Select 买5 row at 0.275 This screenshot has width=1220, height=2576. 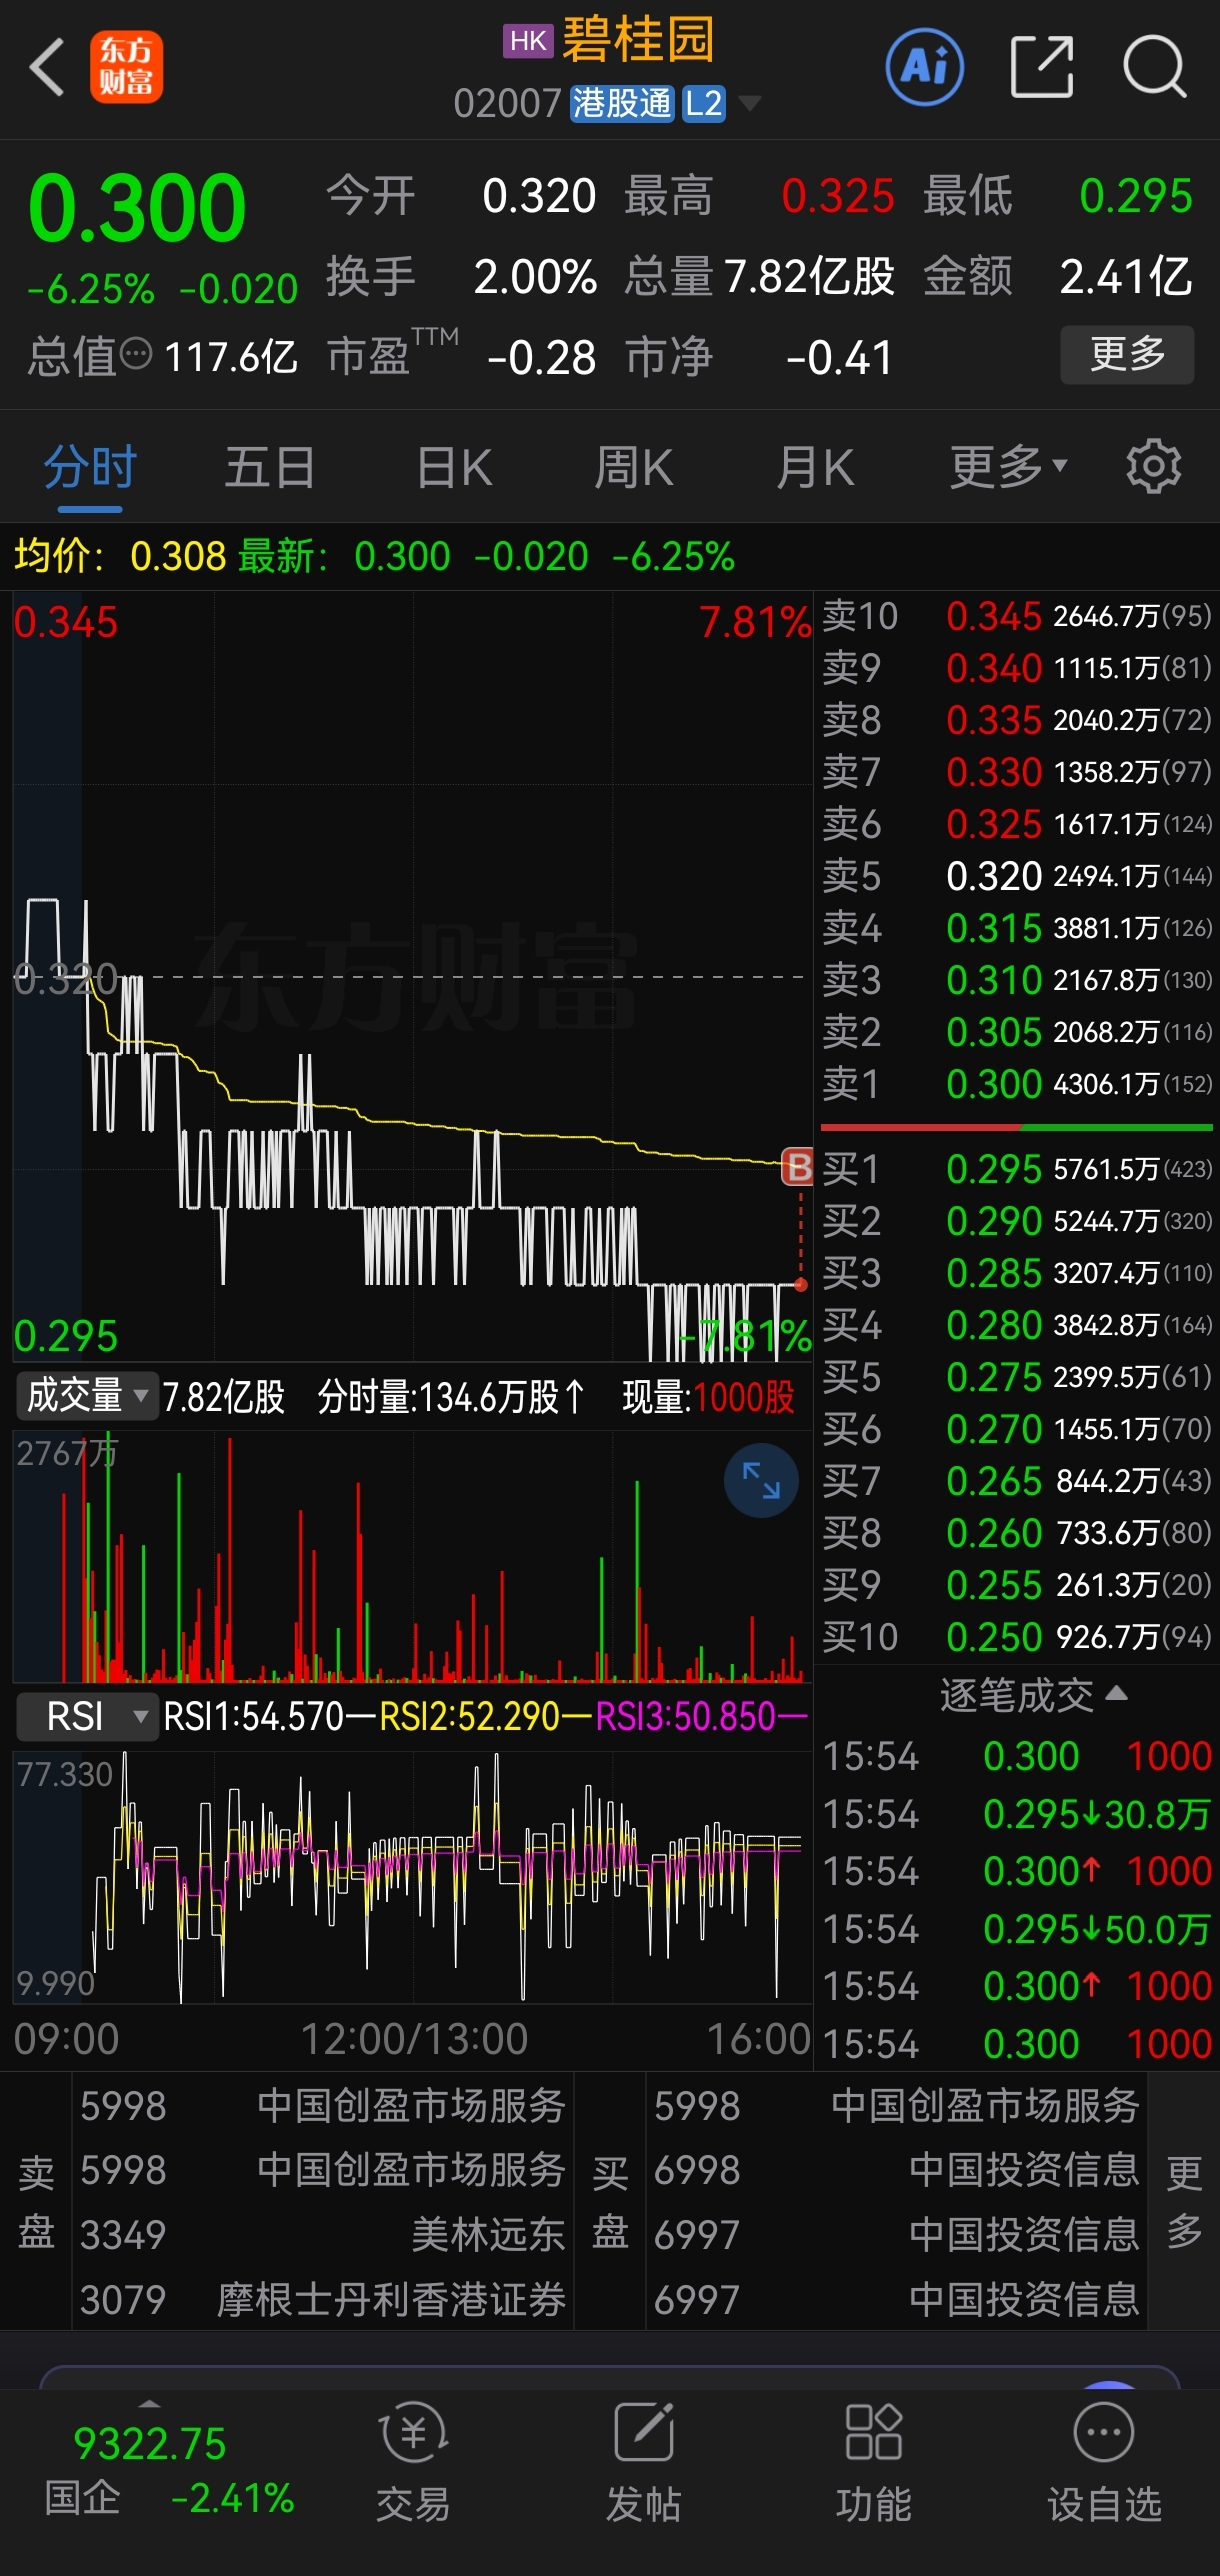(1017, 1377)
